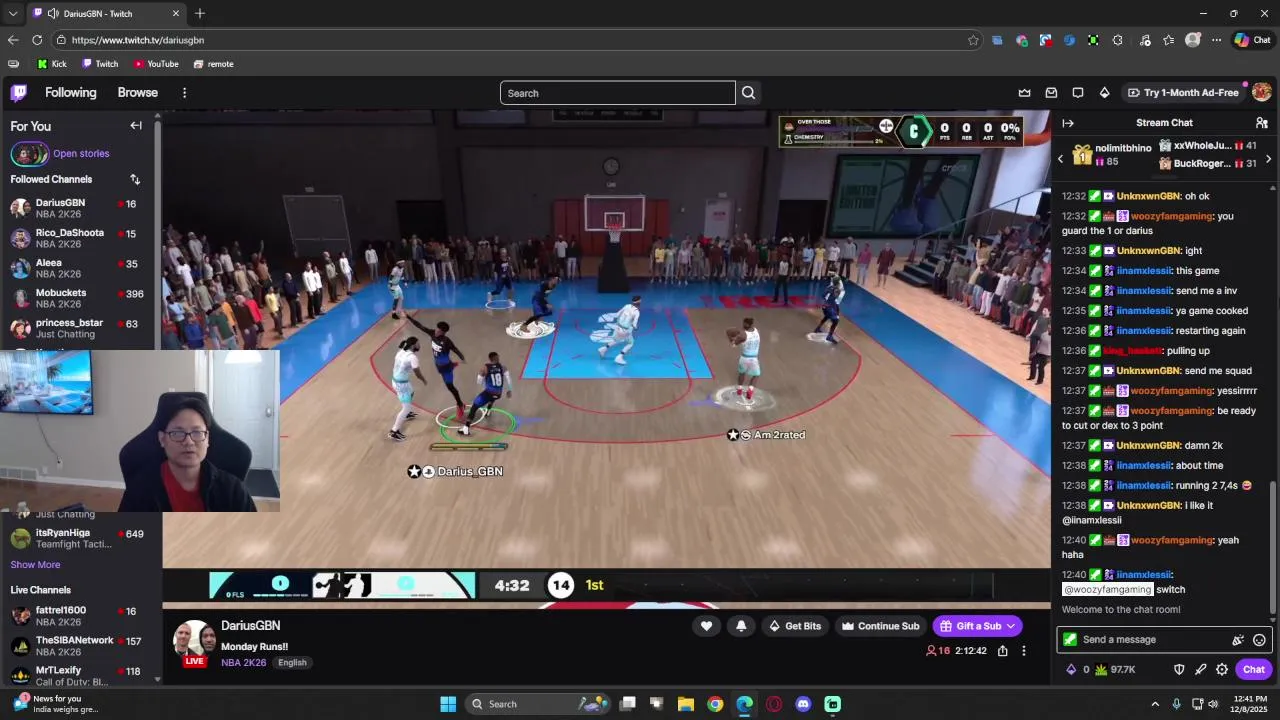Mute the DariusGBN browser tab audio
This screenshot has width=1280, height=720.
[52, 14]
